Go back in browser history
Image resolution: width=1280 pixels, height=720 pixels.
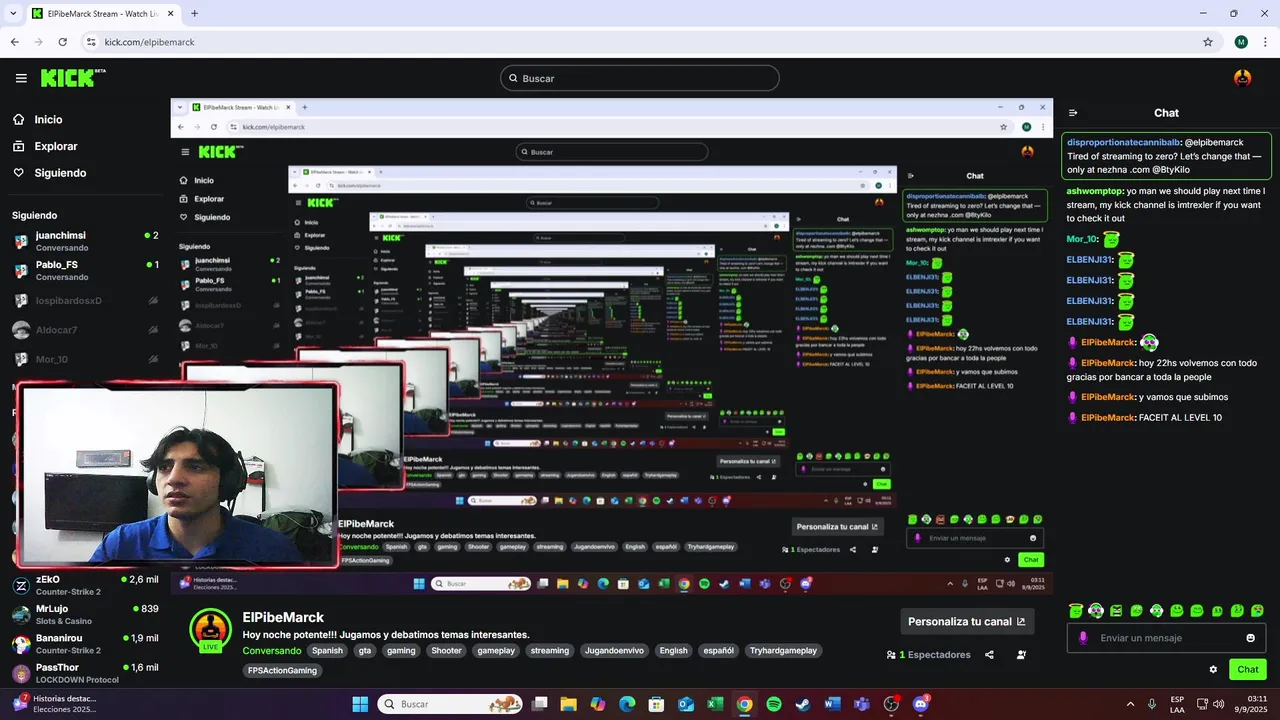[x=14, y=42]
